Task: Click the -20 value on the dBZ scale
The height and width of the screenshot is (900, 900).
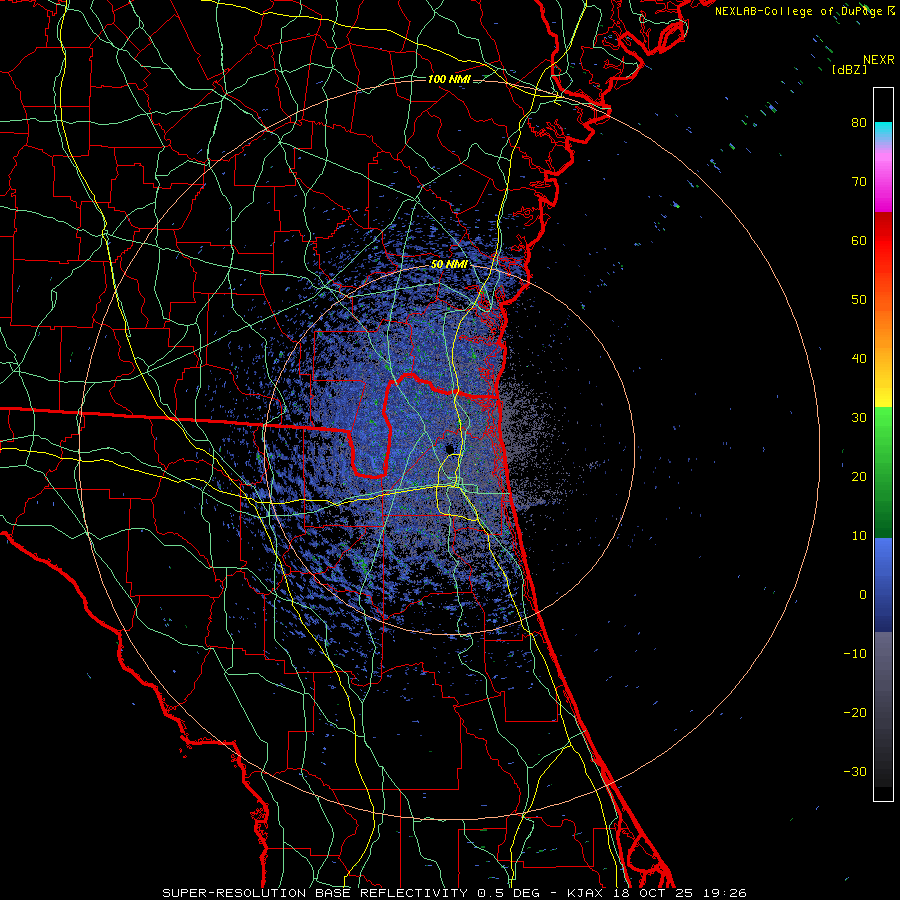Action: (x=855, y=713)
